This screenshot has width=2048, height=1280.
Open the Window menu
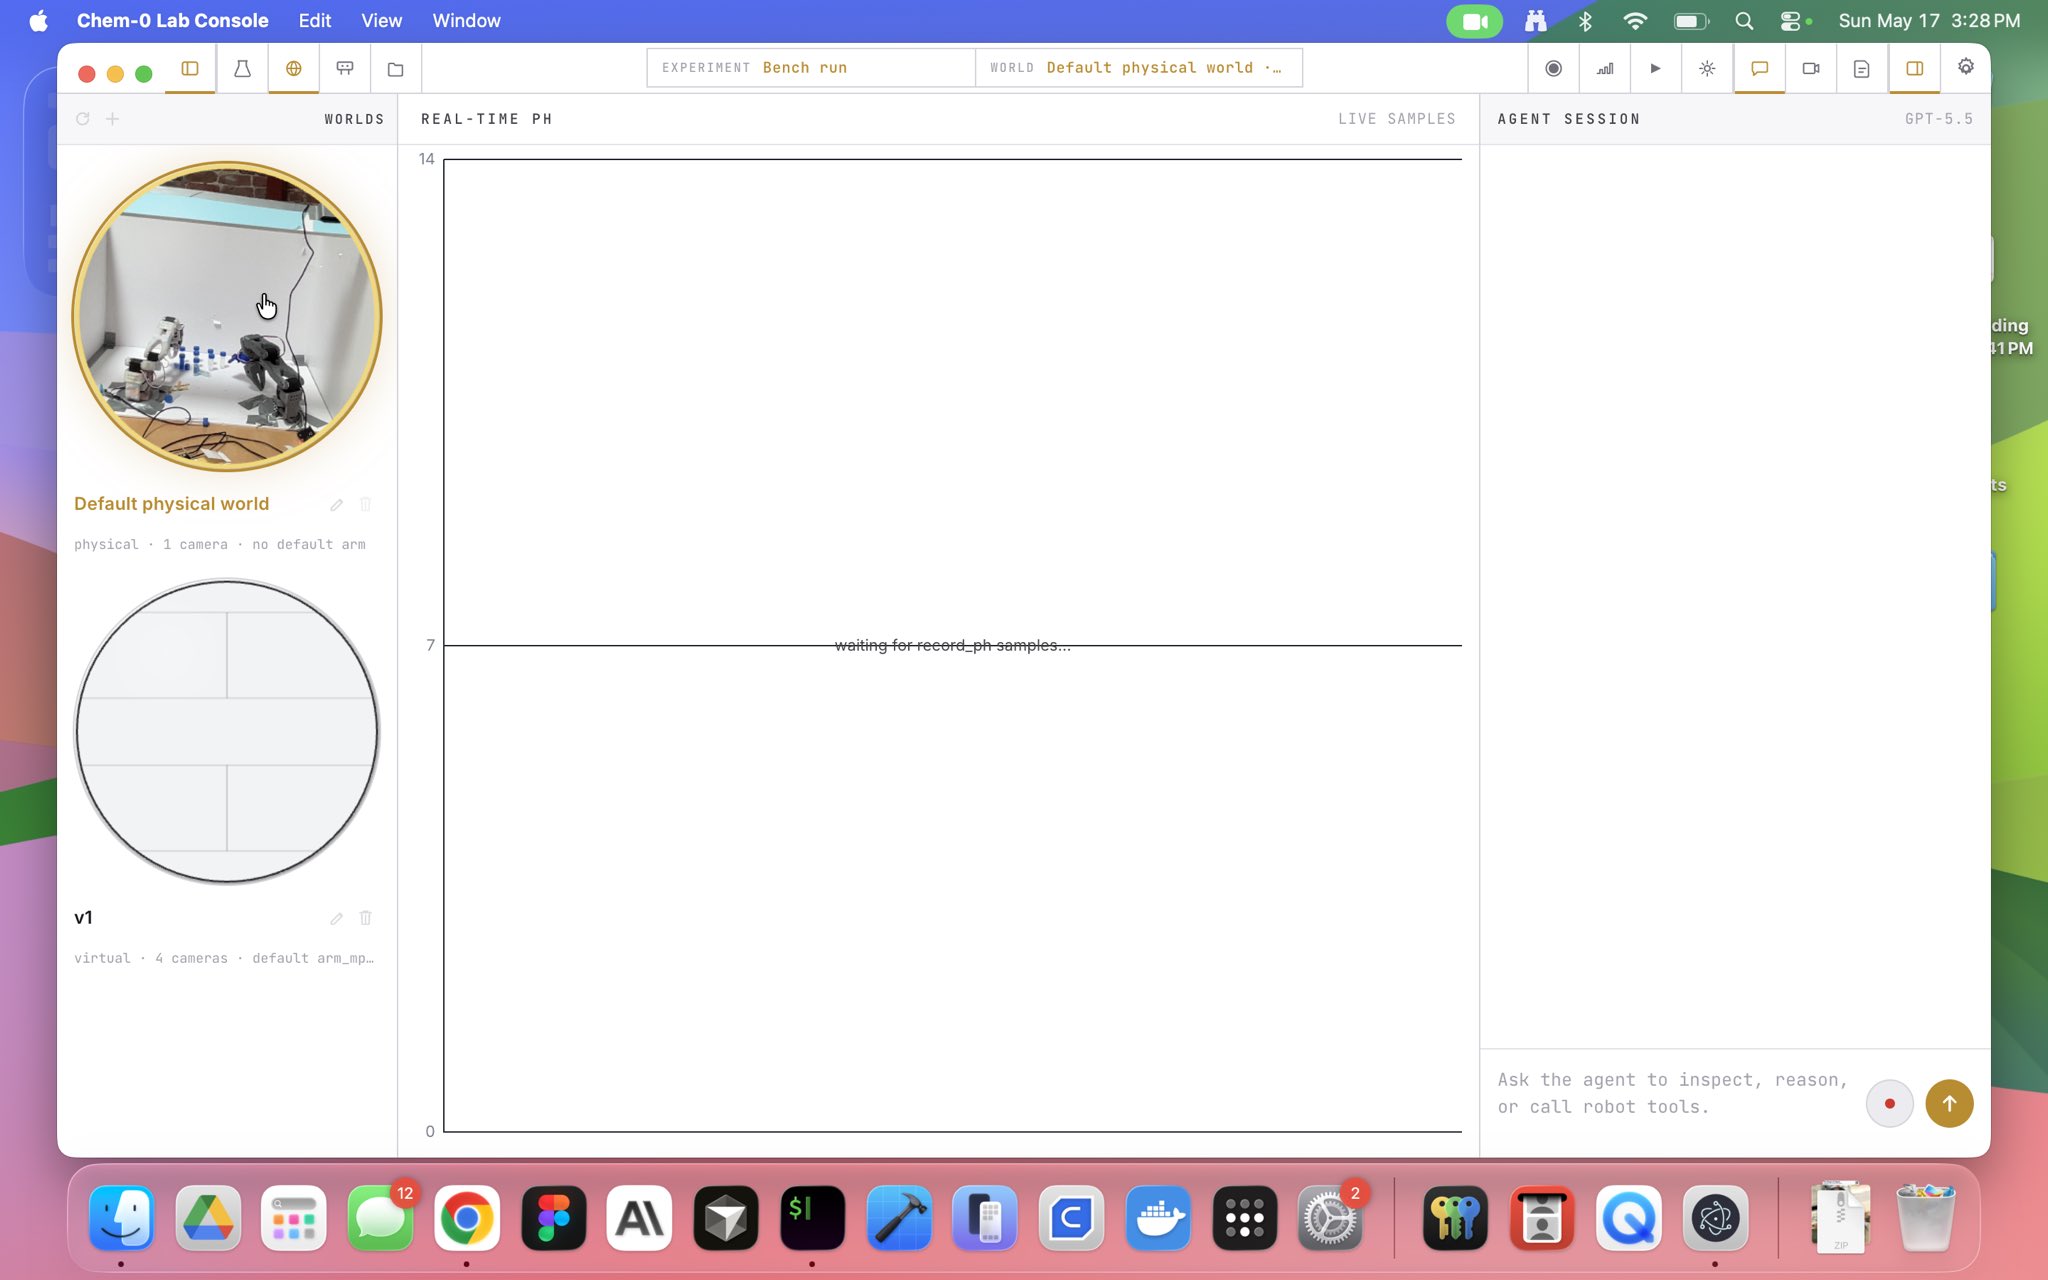pyautogui.click(x=467, y=21)
